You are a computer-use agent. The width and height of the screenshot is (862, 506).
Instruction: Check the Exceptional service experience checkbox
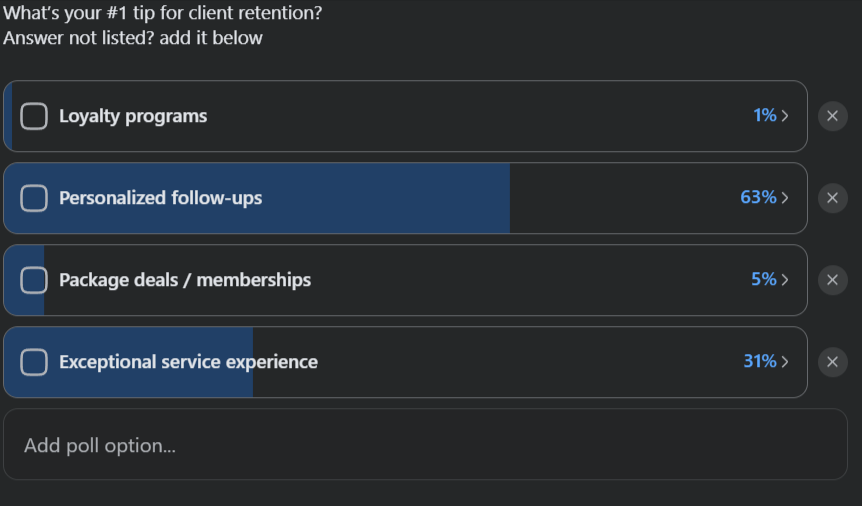[x=34, y=362]
